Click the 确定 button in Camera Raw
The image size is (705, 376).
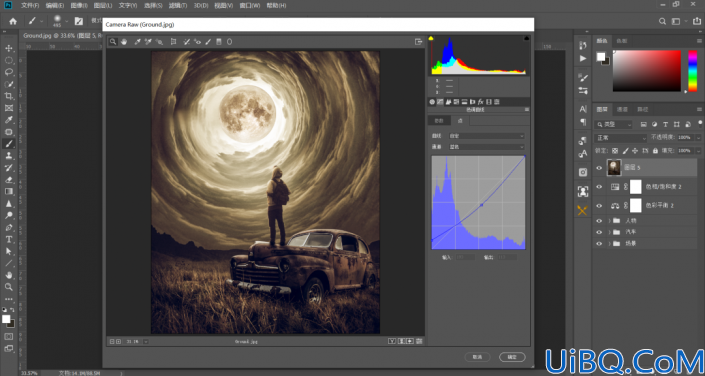point(512,357)
